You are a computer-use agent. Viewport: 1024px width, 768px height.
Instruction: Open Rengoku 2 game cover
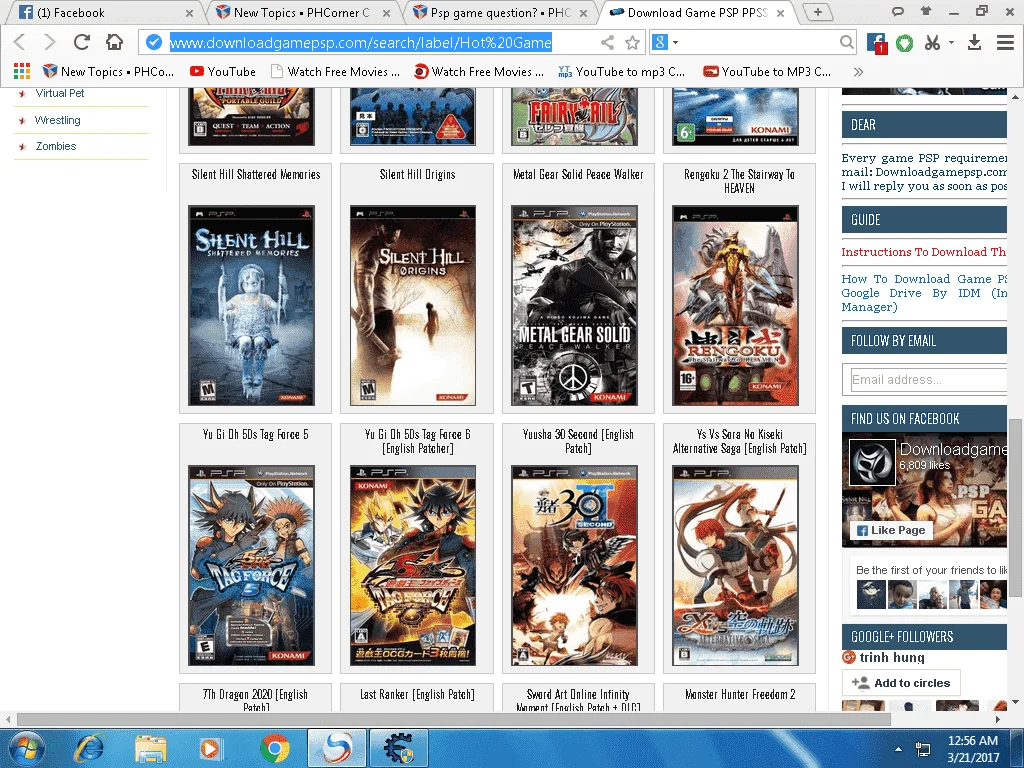click(735, 306)
